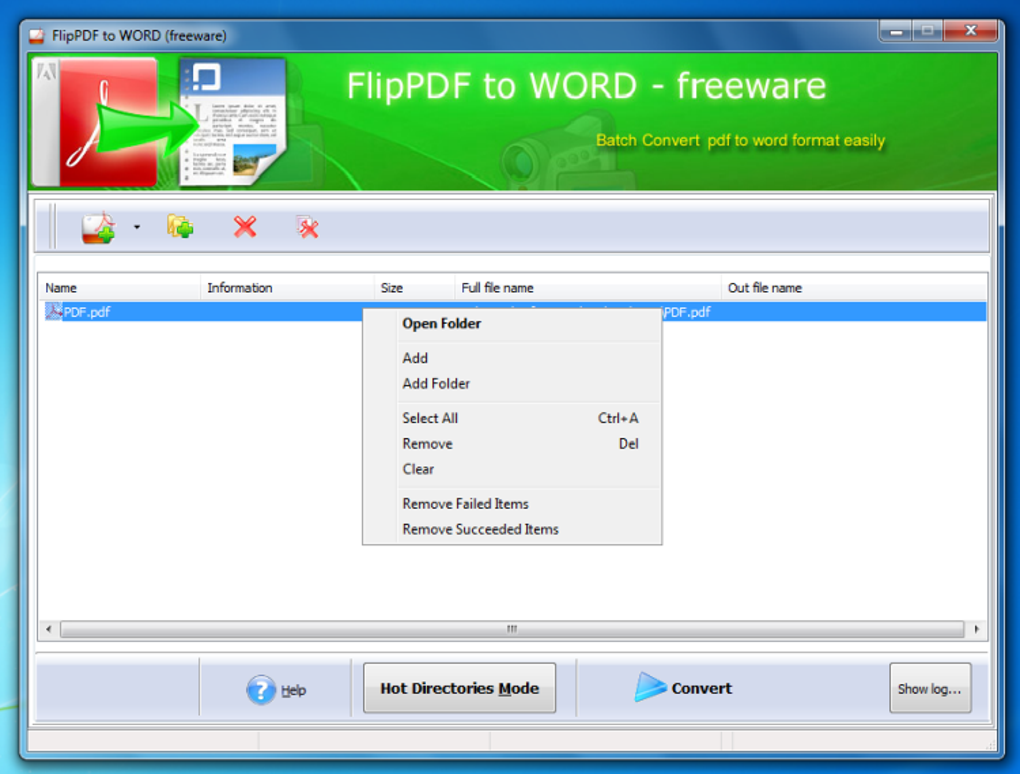This screenshot has height=774, width=1020.
Task: Click the PDF file icon in the list row
Action: [x=53, y=312]
